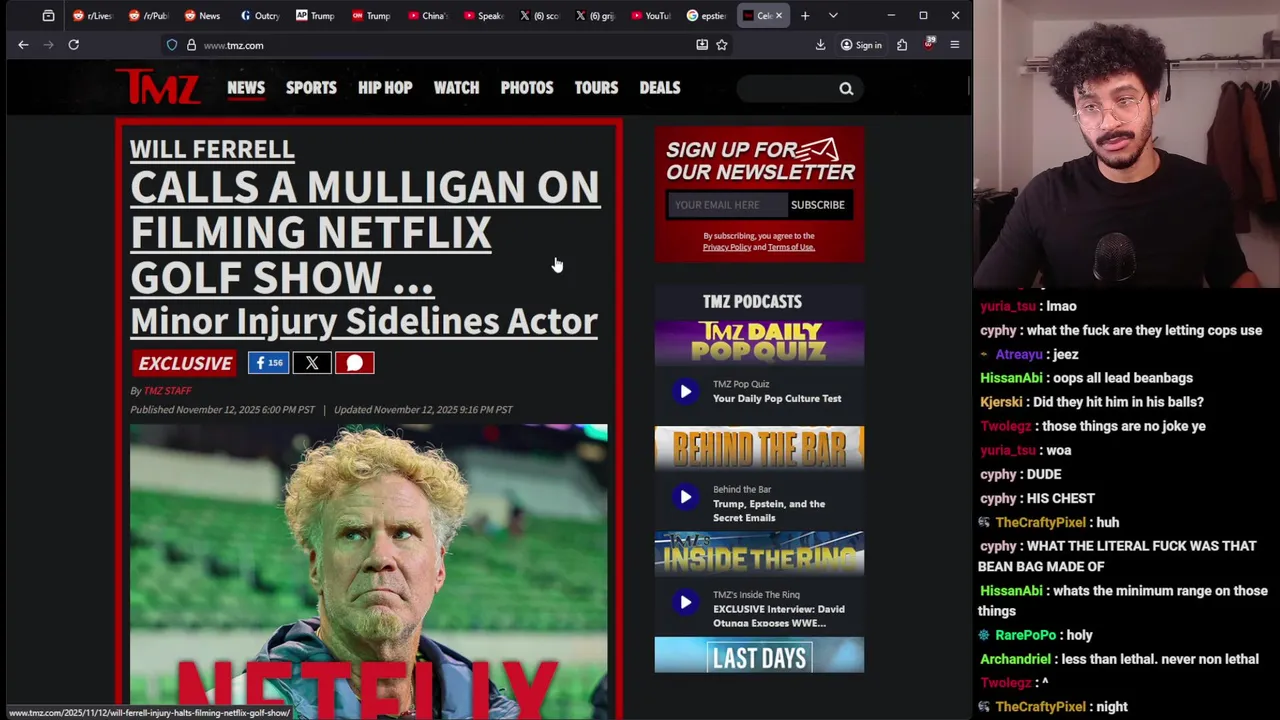Click Sign in account button
Viewport: 1280px width, 720px height.
click(861, 45)
